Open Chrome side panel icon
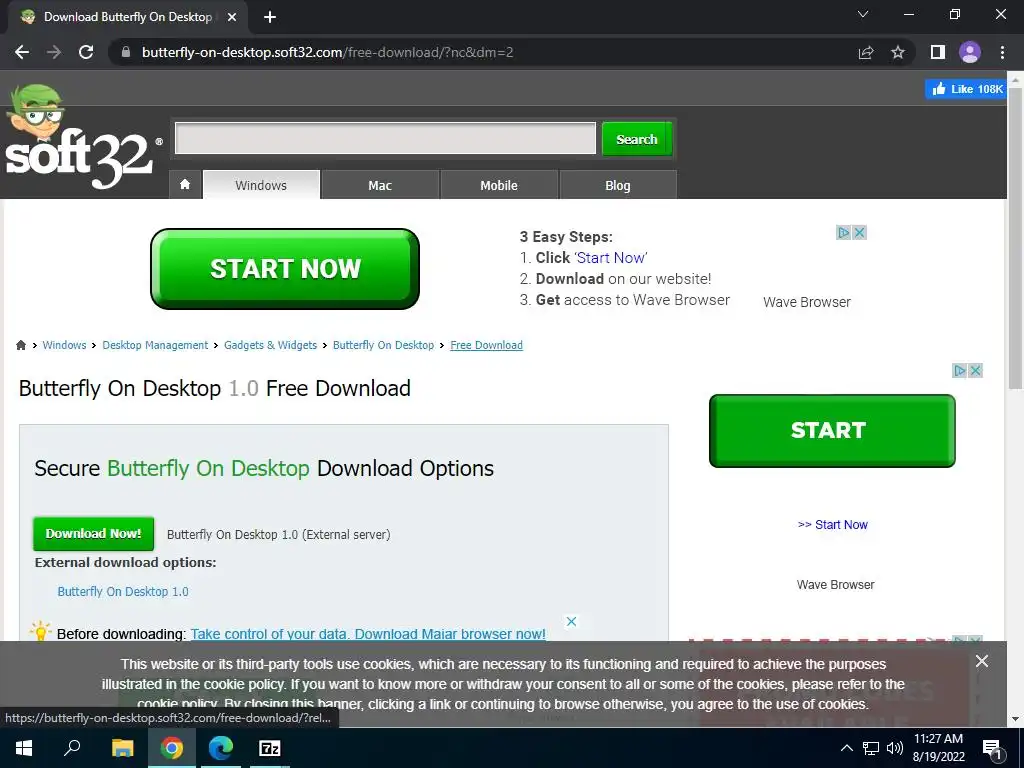The width and height of the screenshot is (1024, 768). click(x=938, y=52)
